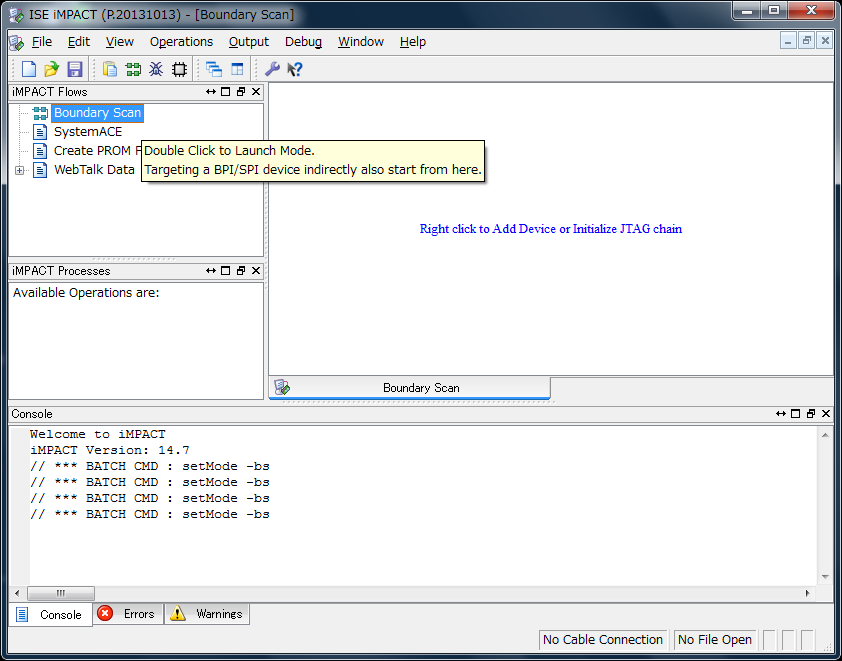Click the Initialize Chain green boxes icon

click(x=133, y=69)
